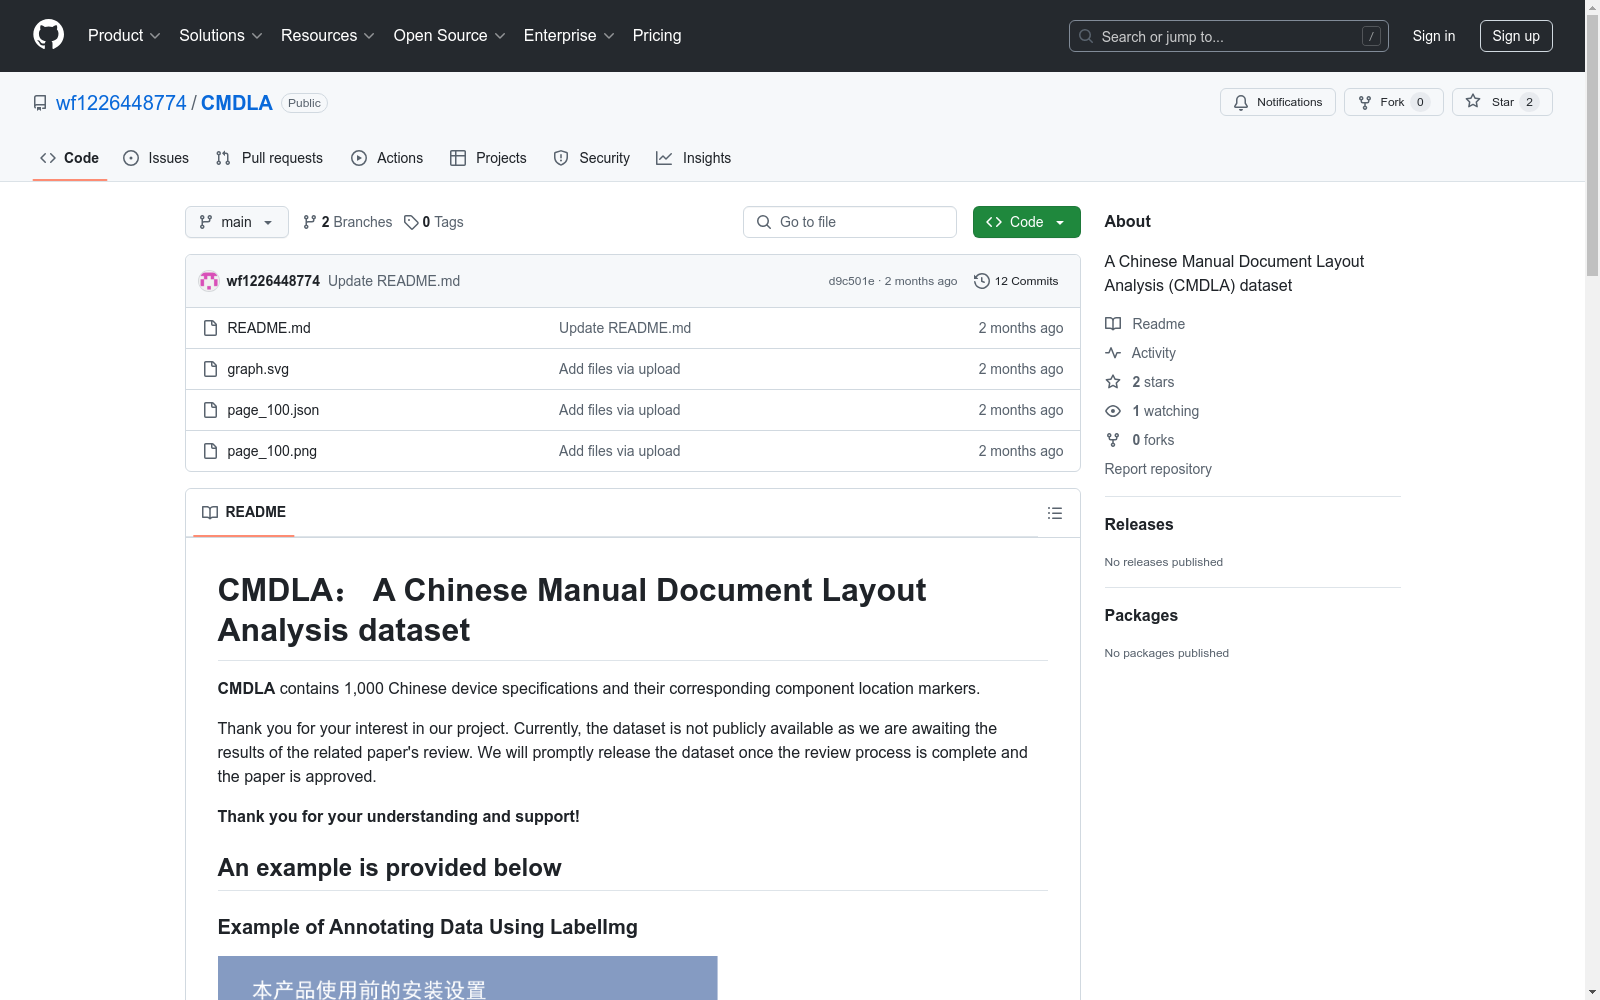Click the Readme book icon in About
This screenshot has width=1600, height=1000.
(1113, 324)
